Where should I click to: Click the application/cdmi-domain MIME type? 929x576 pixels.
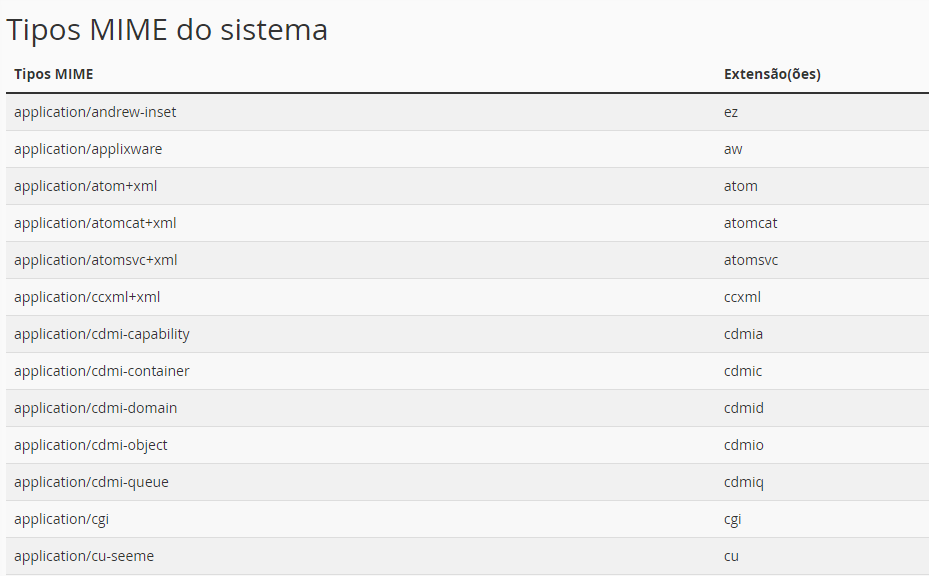(x=95, y=408)
